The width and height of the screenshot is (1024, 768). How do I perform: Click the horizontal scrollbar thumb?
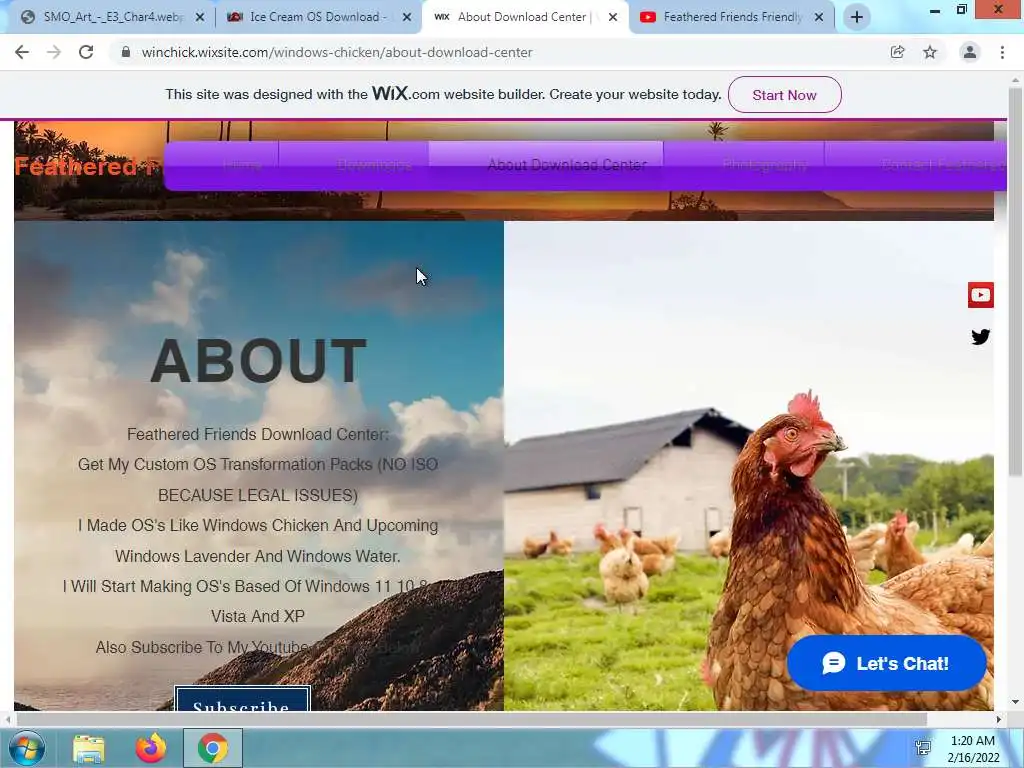470,719
